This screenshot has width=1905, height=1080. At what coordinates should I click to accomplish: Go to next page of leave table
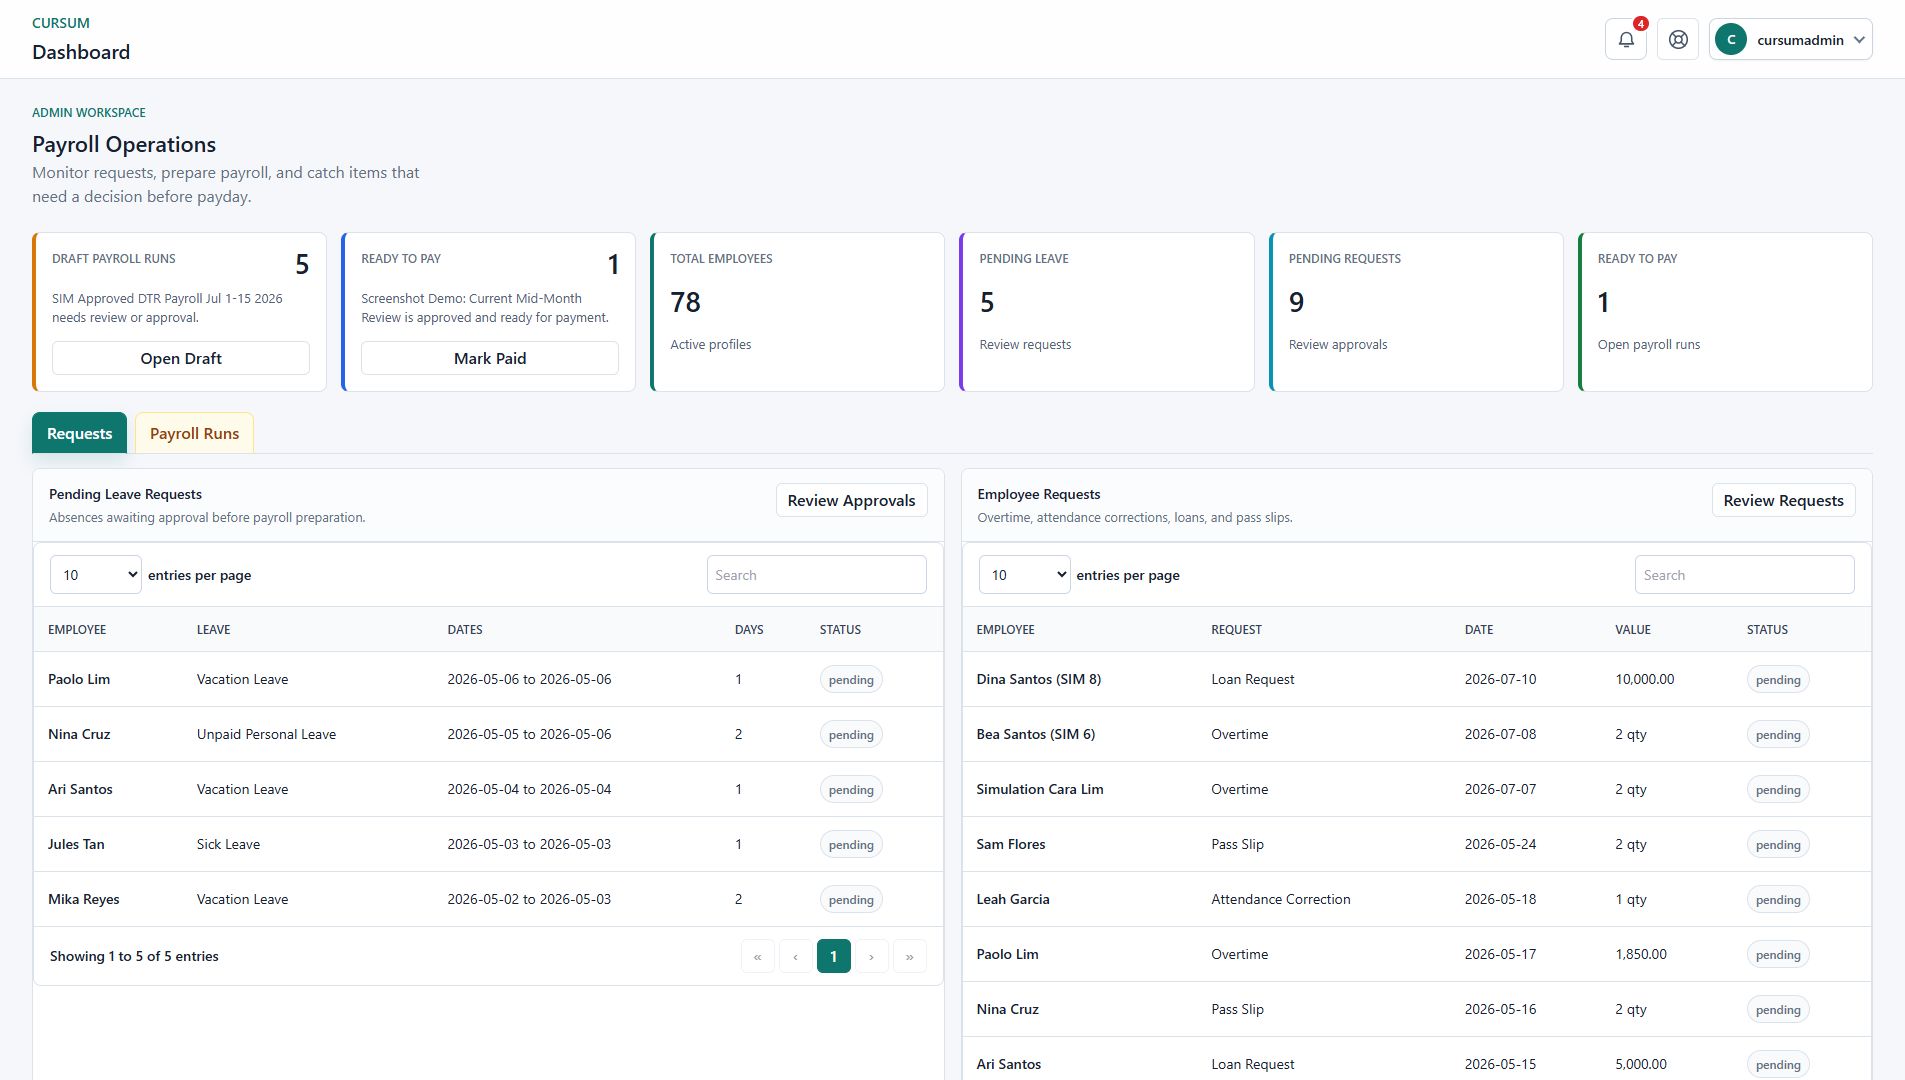click(x=872, y=956)
